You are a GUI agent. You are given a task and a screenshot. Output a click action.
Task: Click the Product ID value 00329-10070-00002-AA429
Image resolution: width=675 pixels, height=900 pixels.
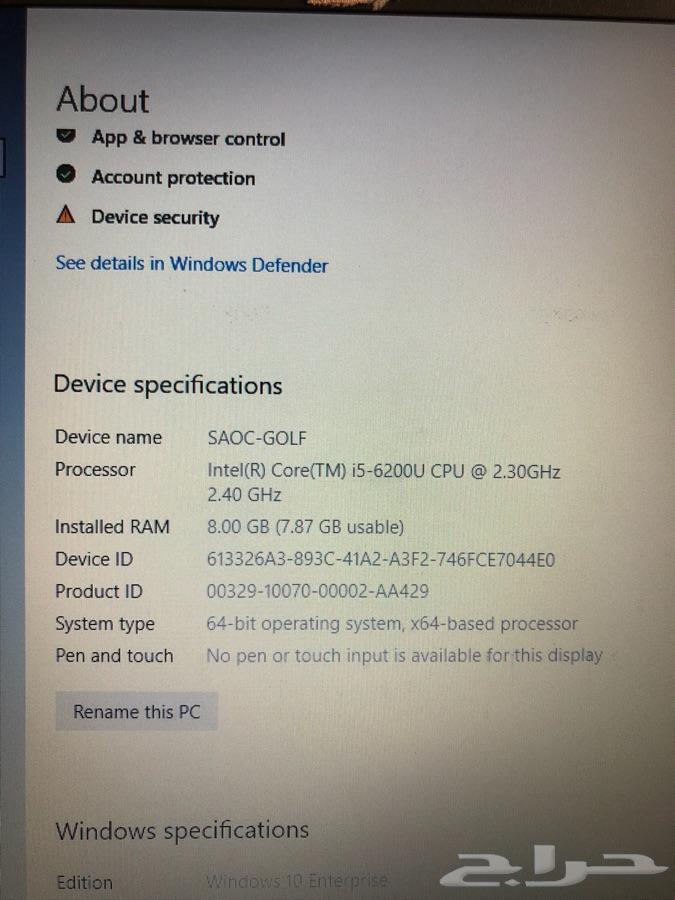click(x=317, y=591)
